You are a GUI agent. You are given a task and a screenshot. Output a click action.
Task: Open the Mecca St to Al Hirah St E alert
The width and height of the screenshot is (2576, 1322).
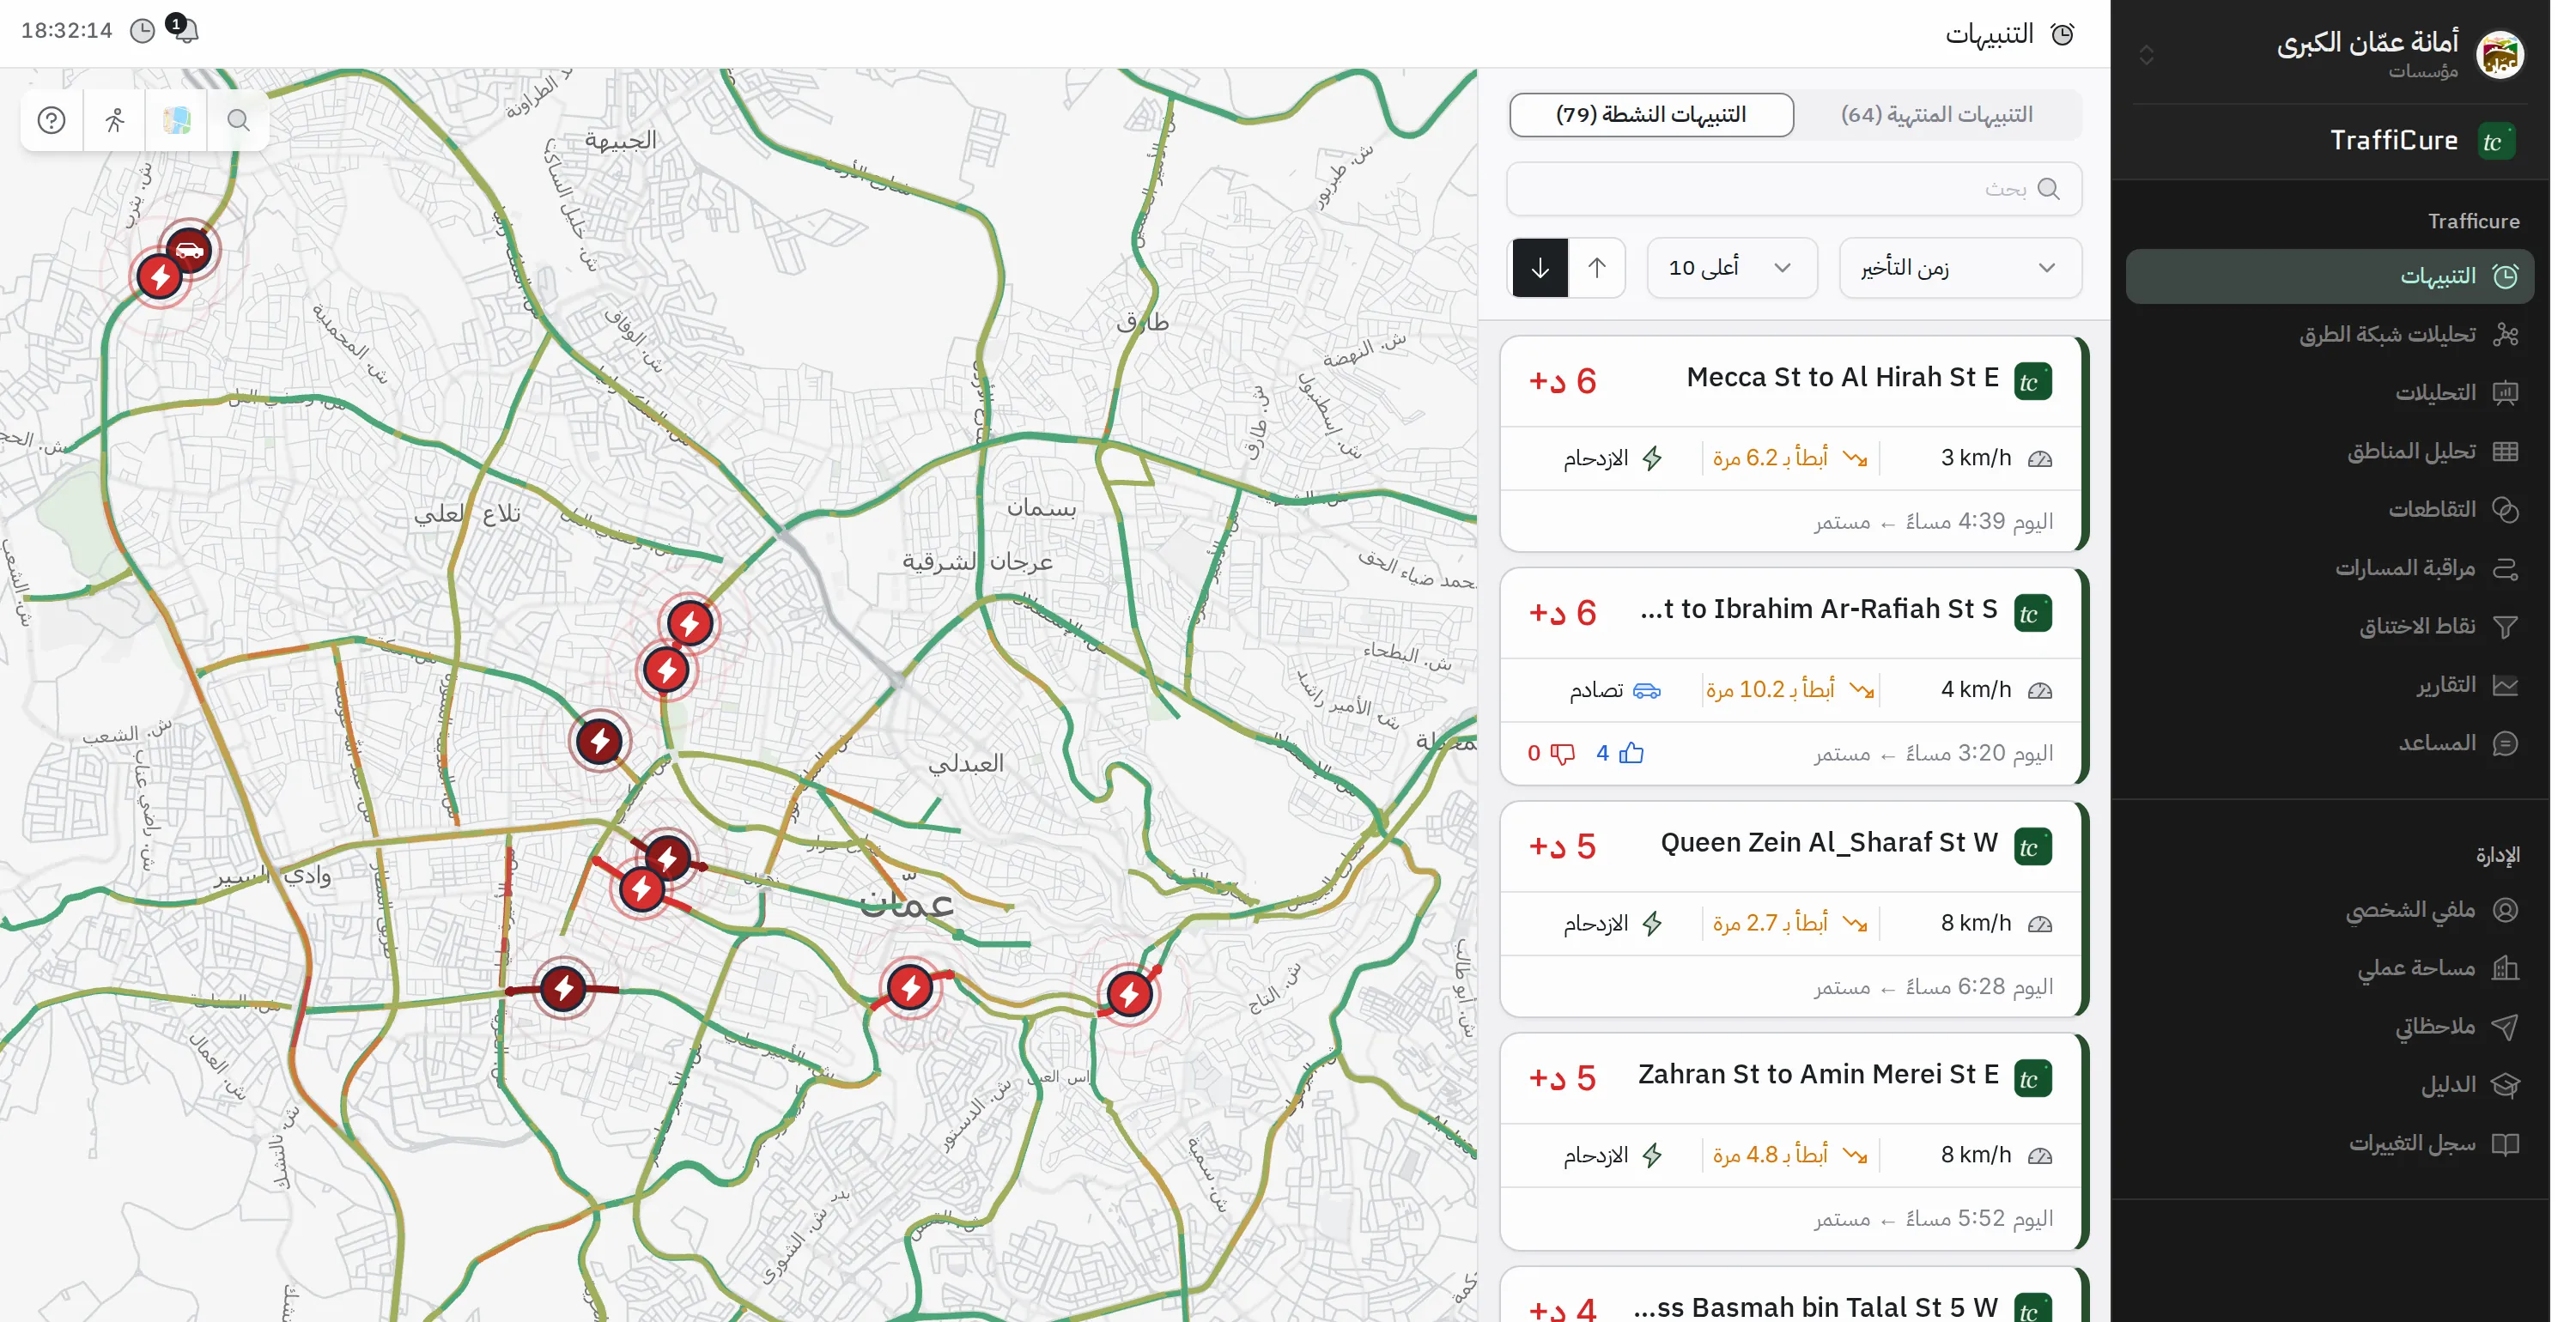1794,443
